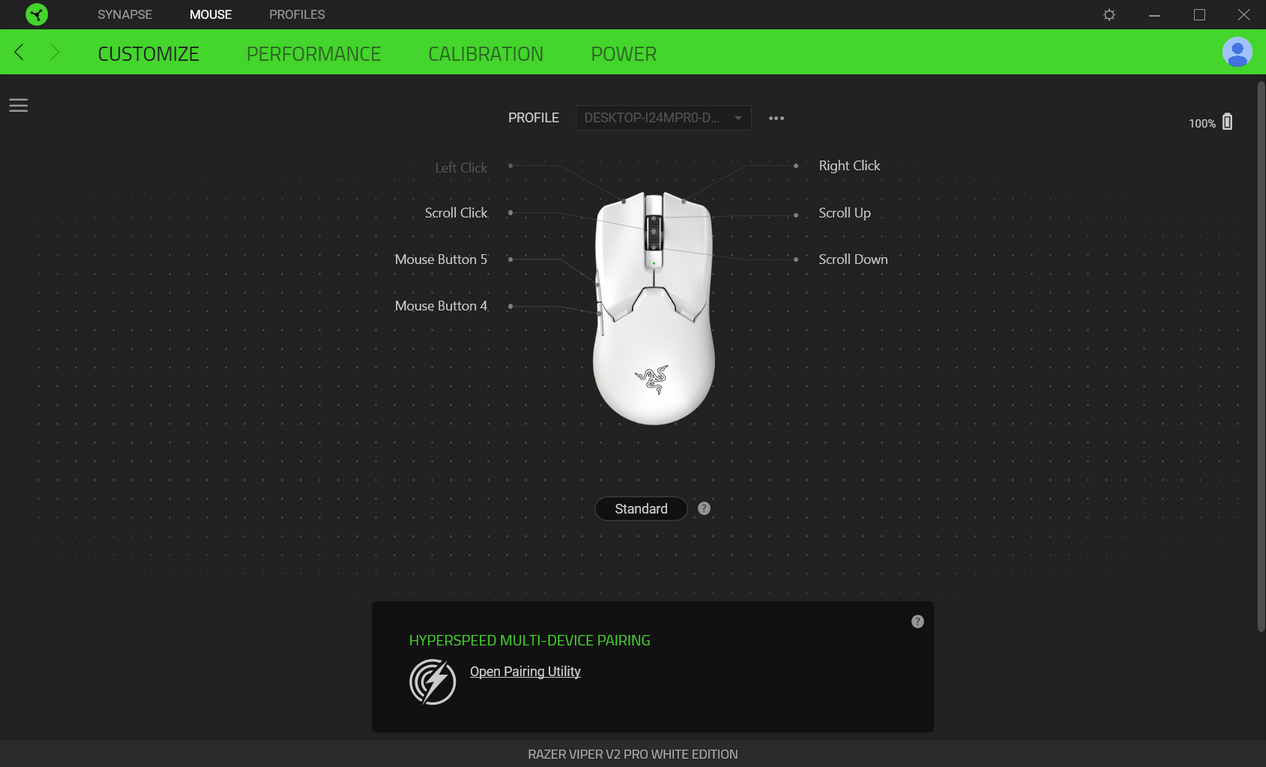Open the PERFORMANCE tab
The image size is (1266, 767).
pyautogui.click(x=314, y=54)
